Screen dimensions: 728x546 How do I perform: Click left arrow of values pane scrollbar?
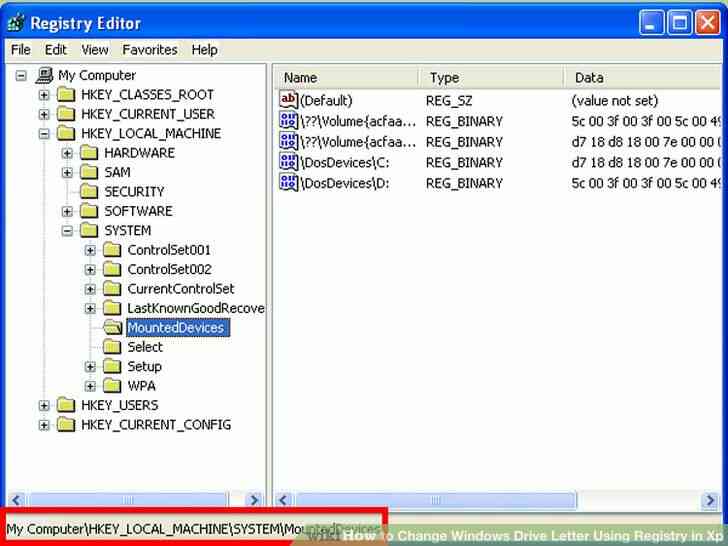coord(283,500)
